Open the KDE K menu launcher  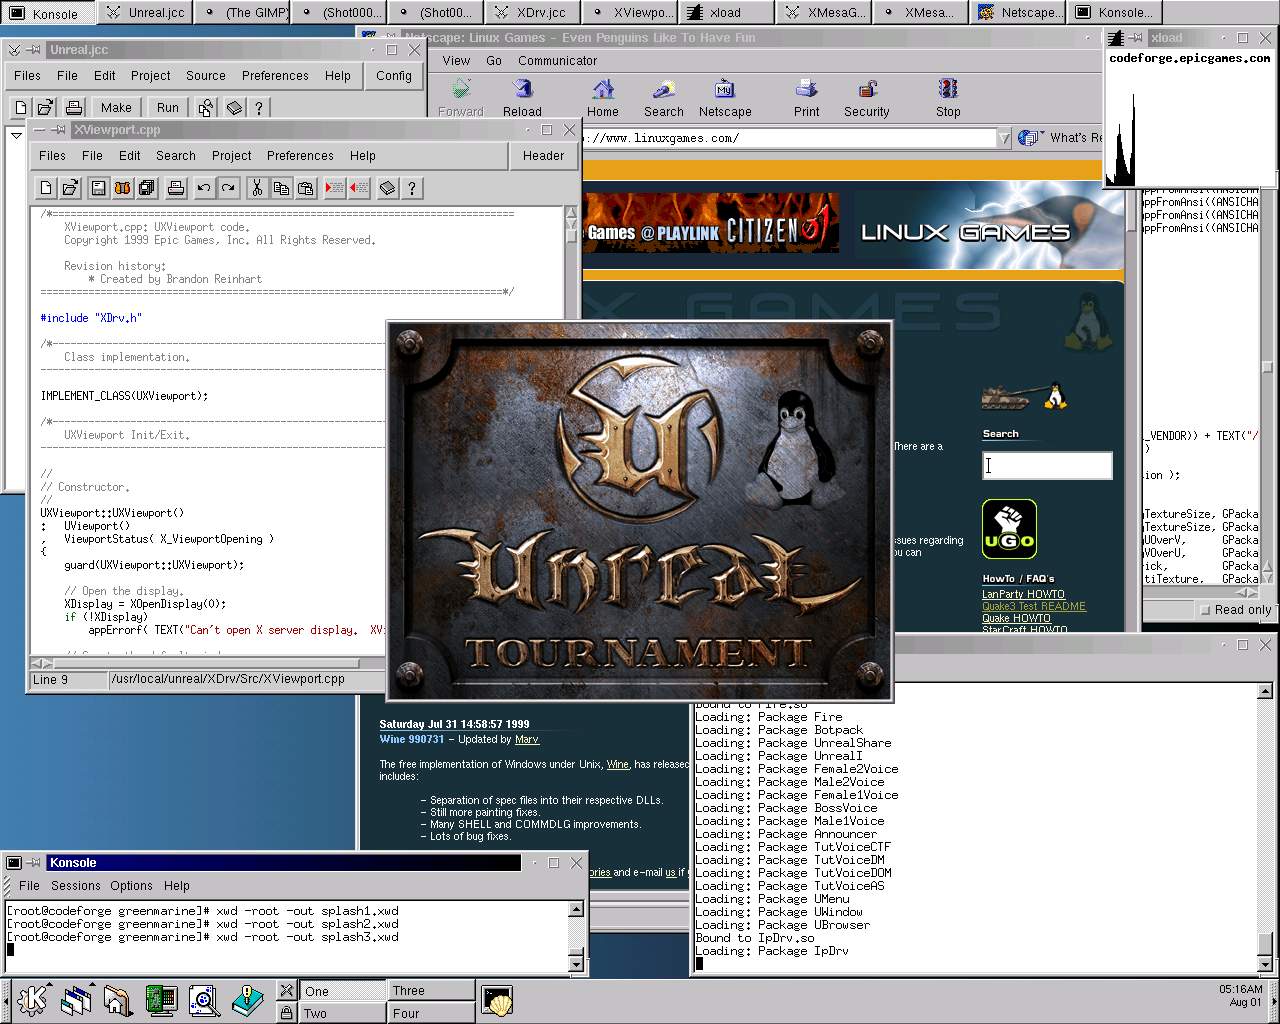coord(32,999)
